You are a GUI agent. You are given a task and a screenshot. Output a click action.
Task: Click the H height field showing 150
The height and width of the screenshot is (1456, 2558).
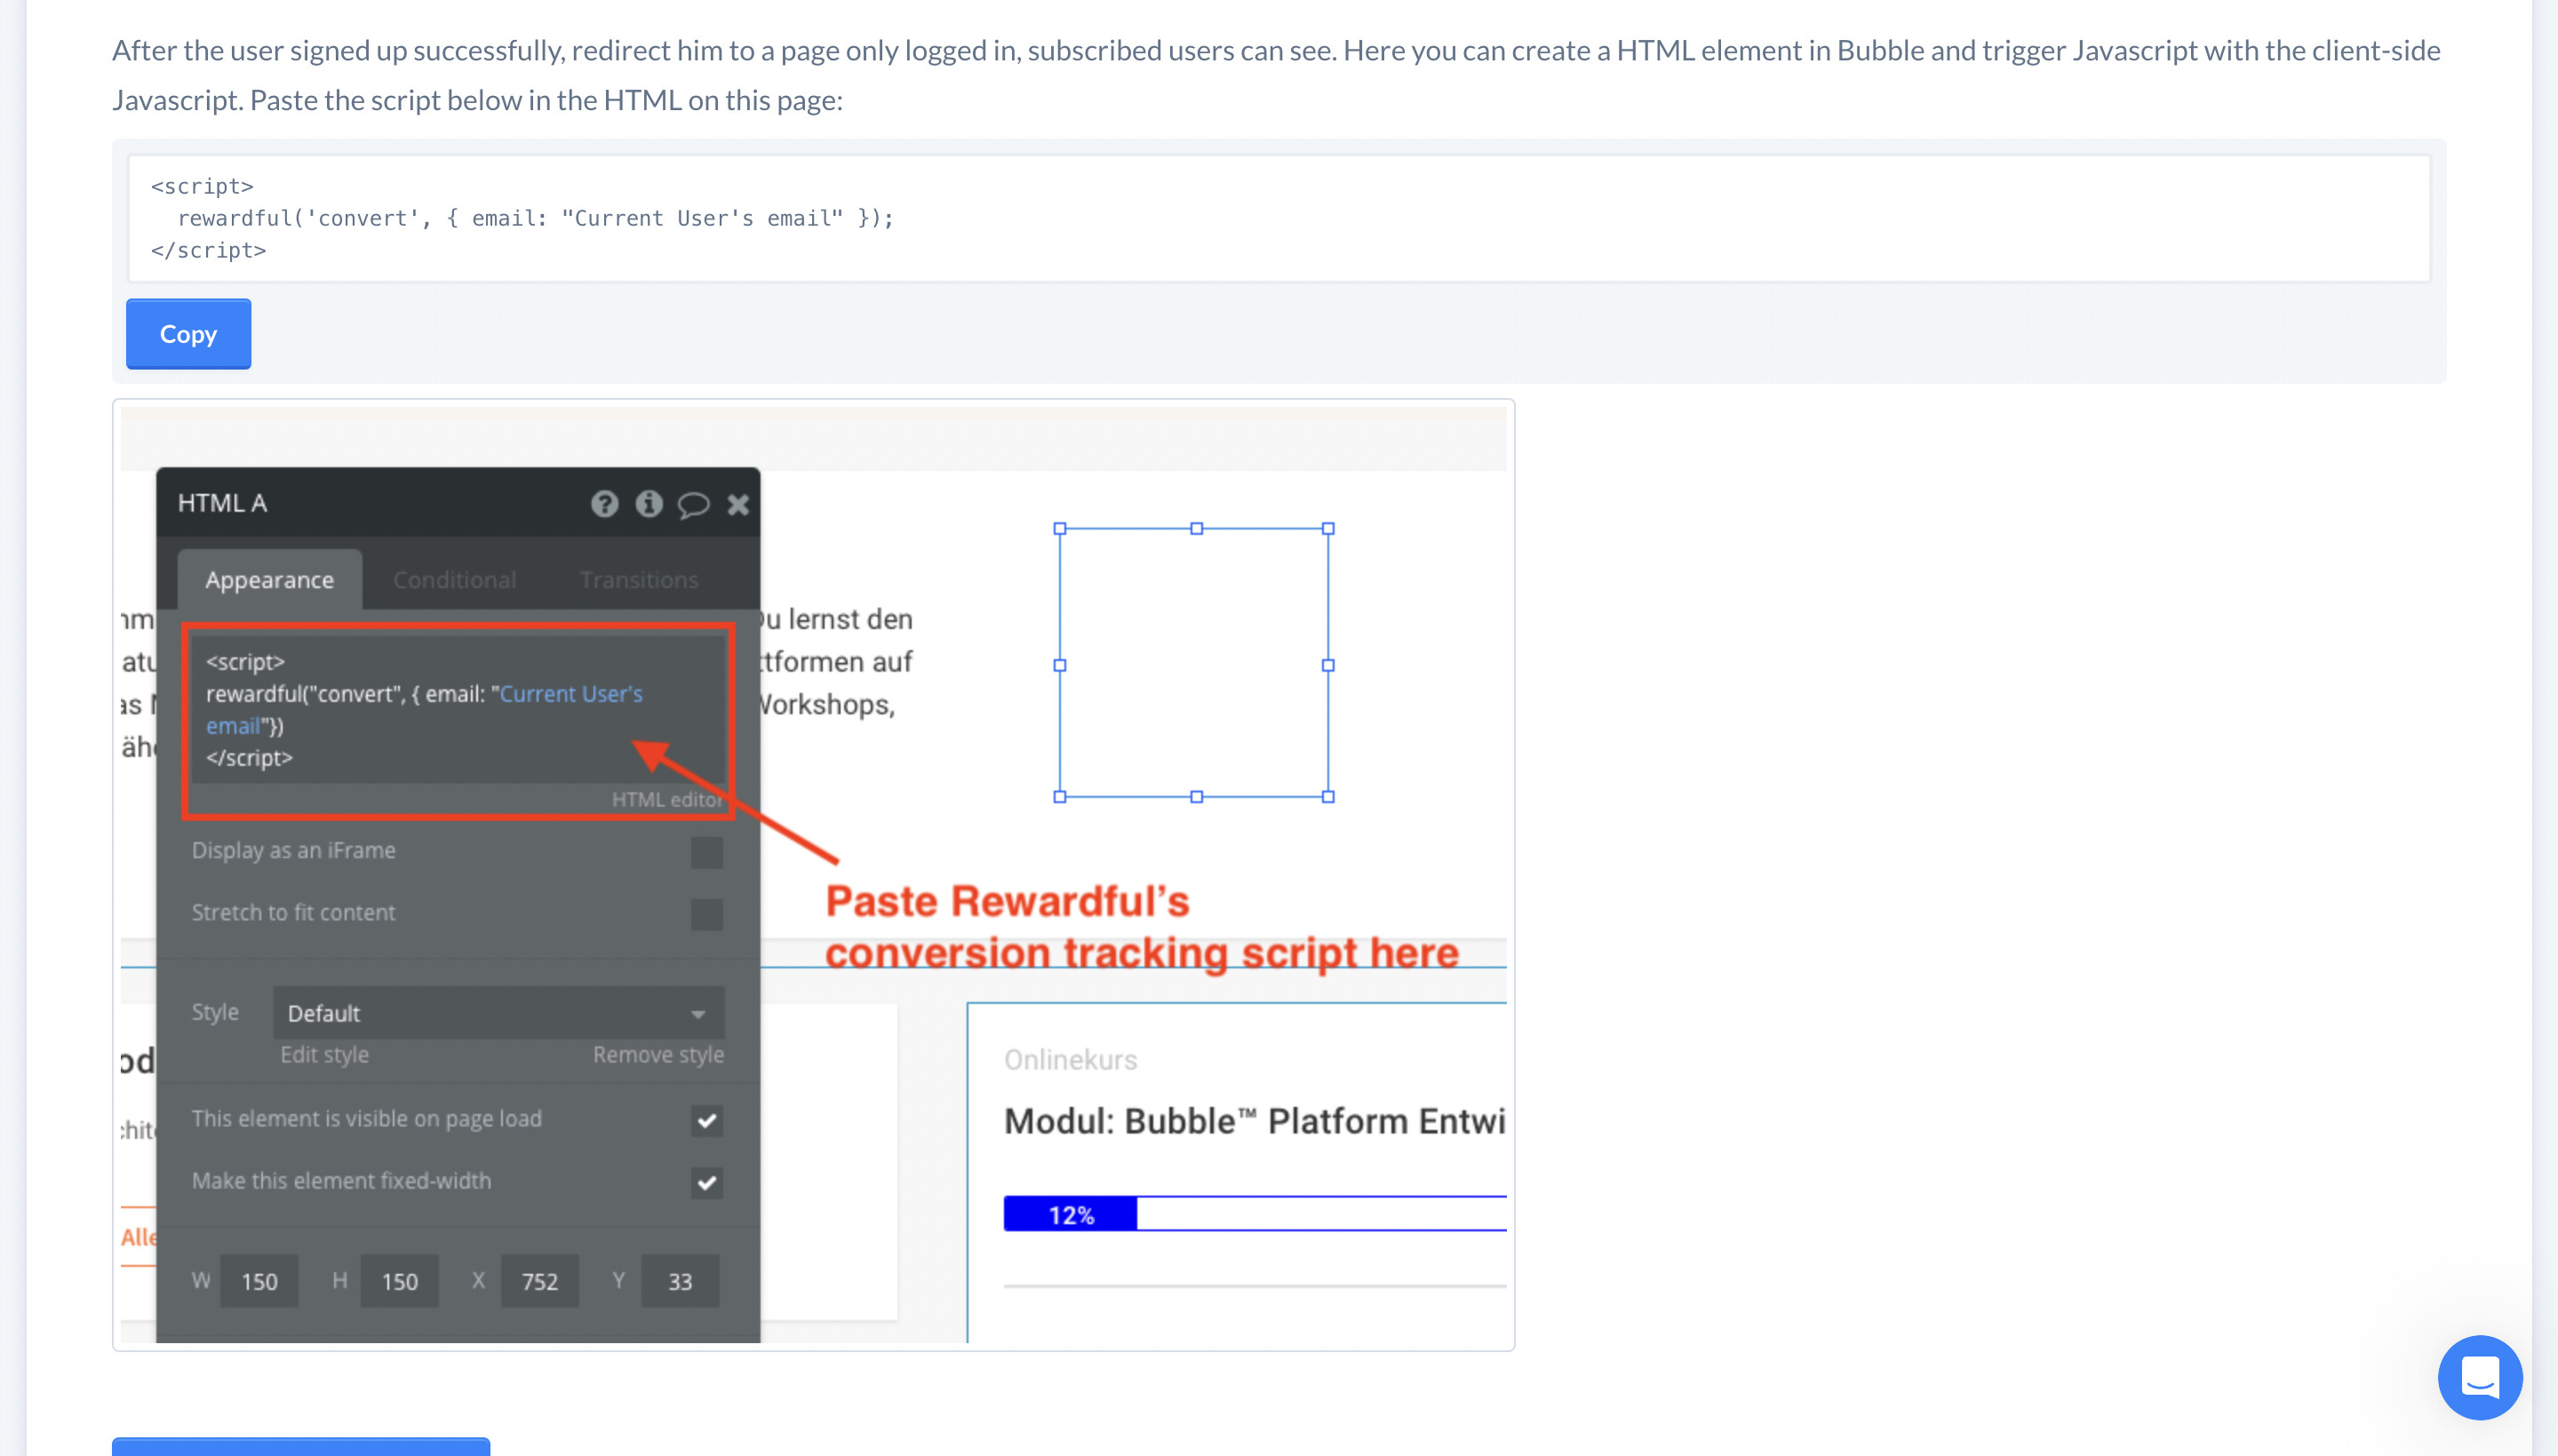399,1281
